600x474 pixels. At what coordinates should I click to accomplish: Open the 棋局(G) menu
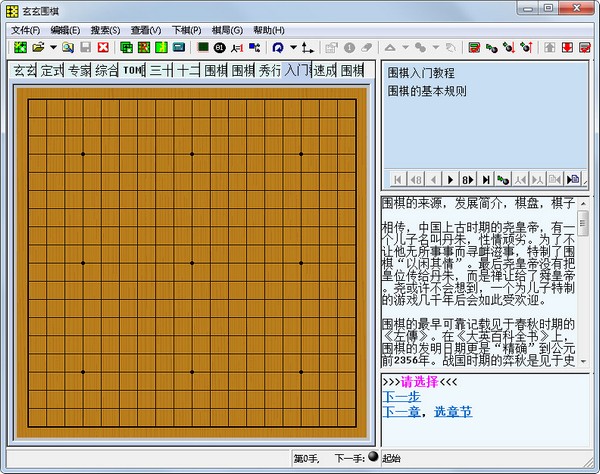[226, 30]
